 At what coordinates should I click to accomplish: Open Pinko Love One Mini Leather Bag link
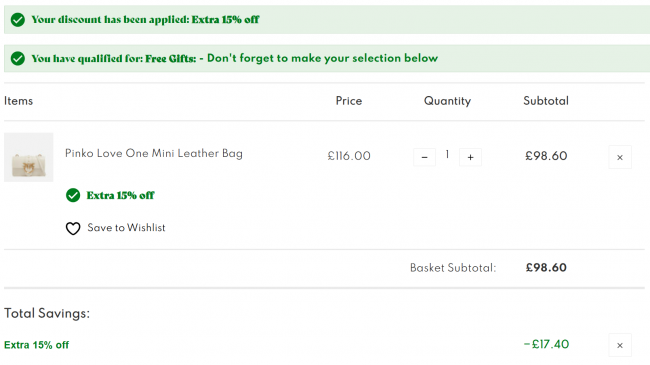[154, 153]
